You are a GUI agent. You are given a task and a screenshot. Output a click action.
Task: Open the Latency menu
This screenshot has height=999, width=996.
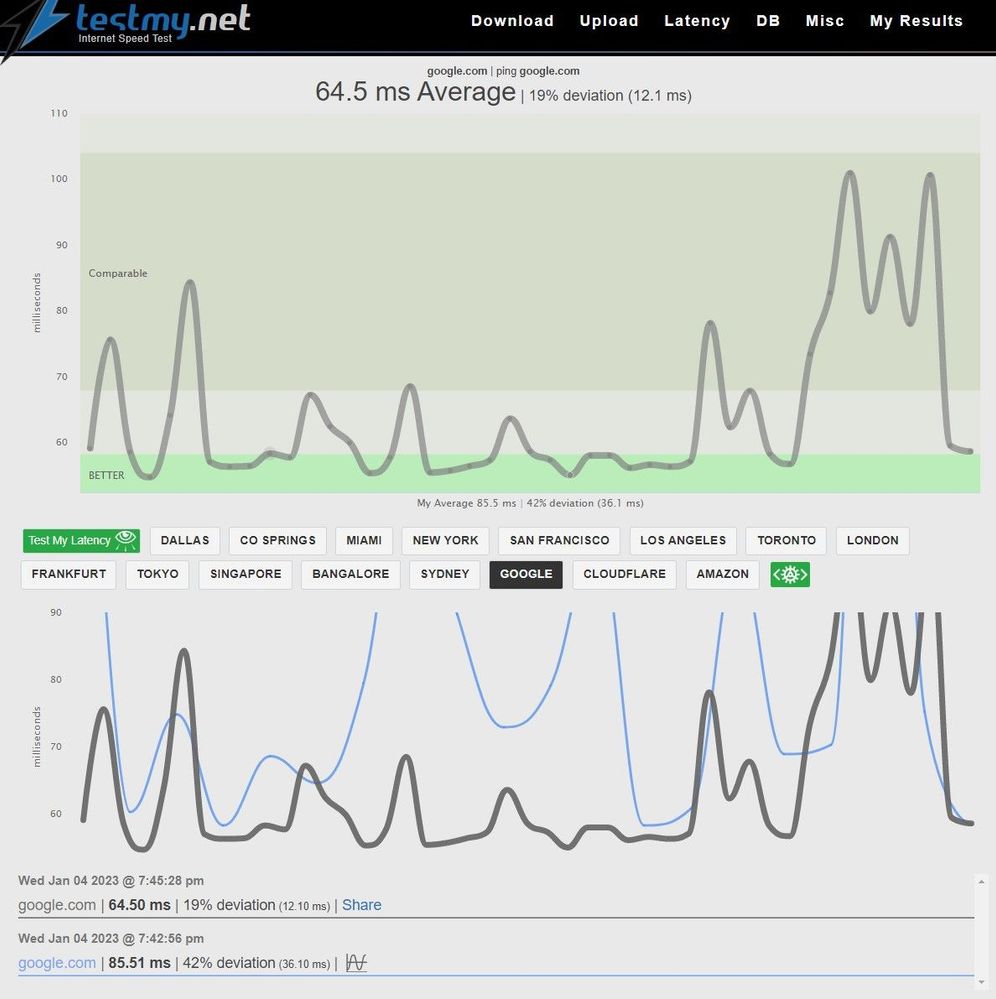point(697,21)
